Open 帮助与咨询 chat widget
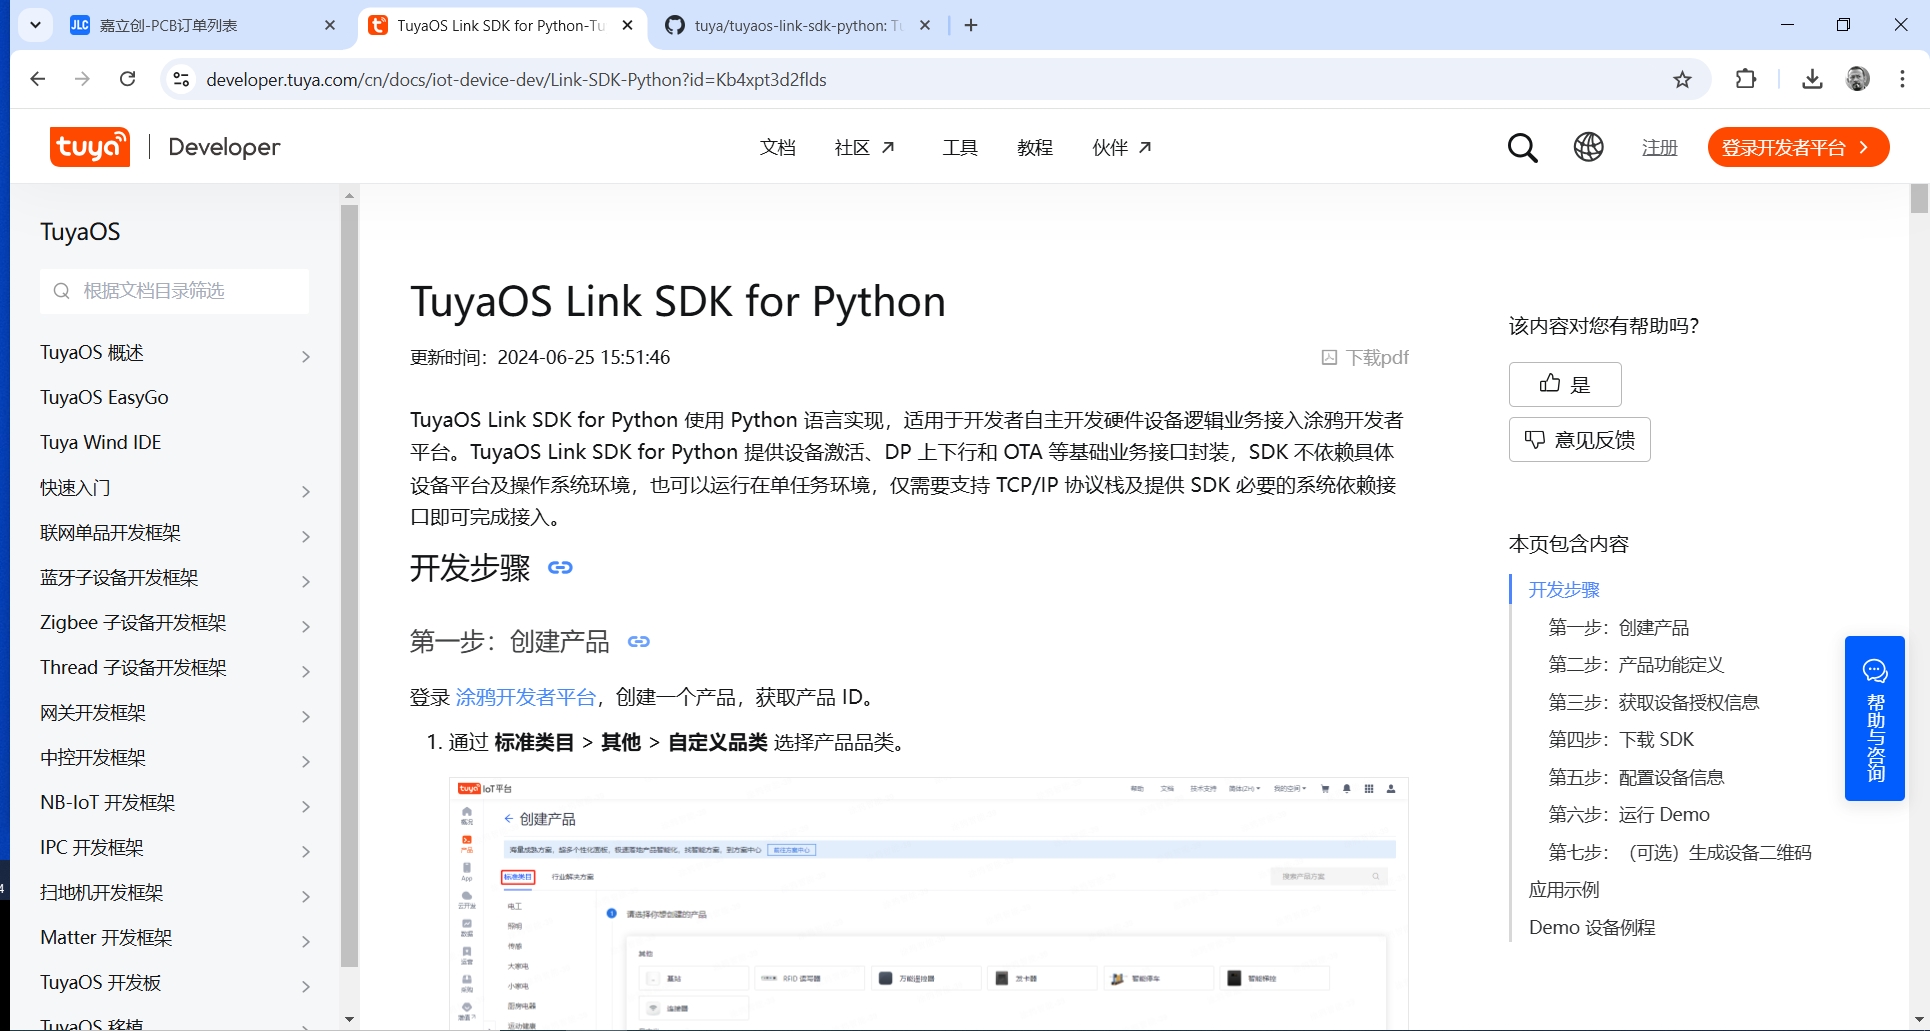Image resolution: width=1930 pixels, height=1031 pixels. 1874,718
